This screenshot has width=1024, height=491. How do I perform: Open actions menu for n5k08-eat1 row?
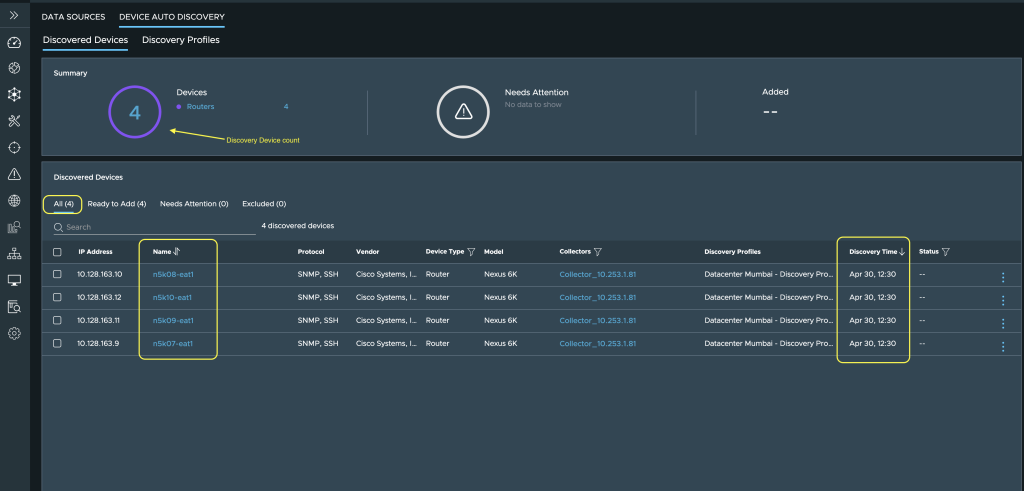pyautogui.click(x=1002, y=277)
